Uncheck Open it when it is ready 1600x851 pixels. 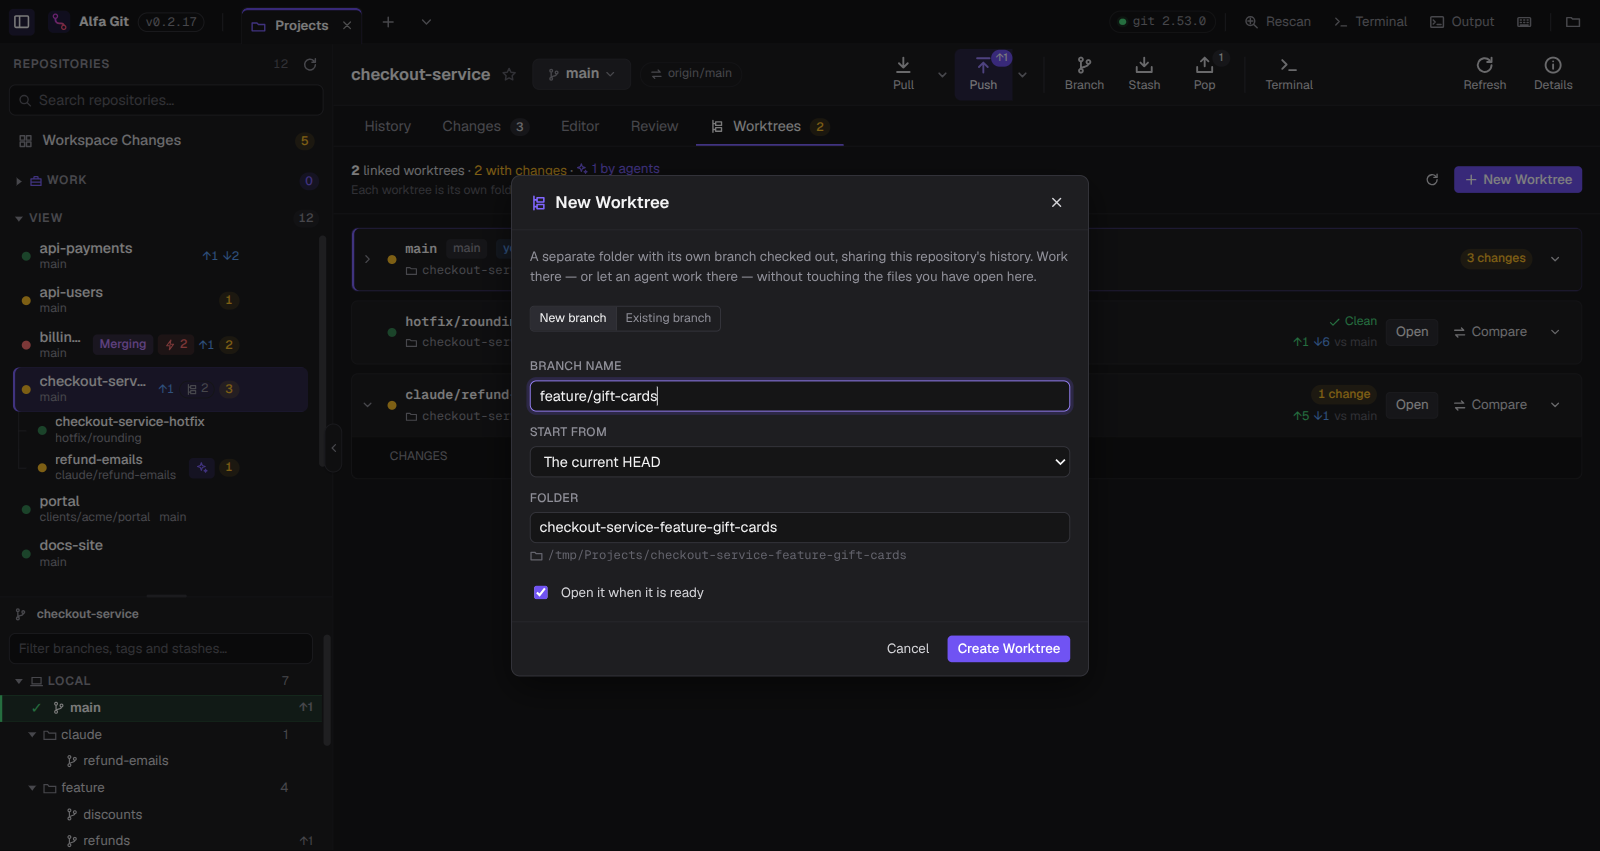(x=541, y=593)
